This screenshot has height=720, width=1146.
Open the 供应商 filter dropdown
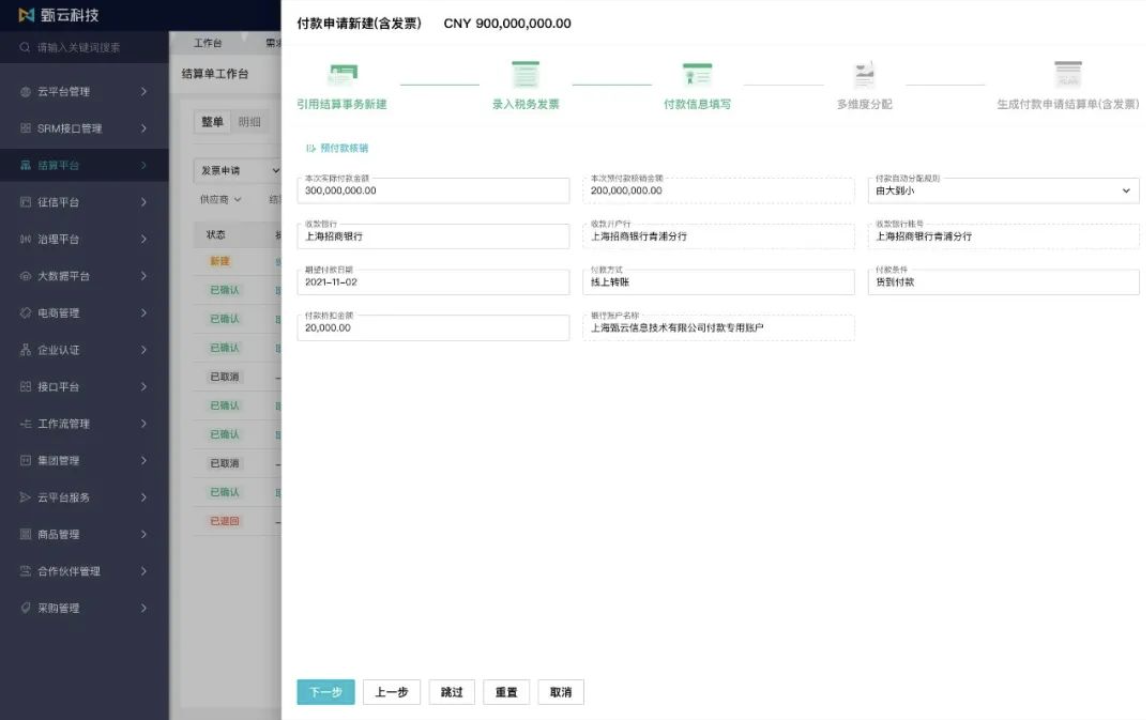[x=221, y=200]
